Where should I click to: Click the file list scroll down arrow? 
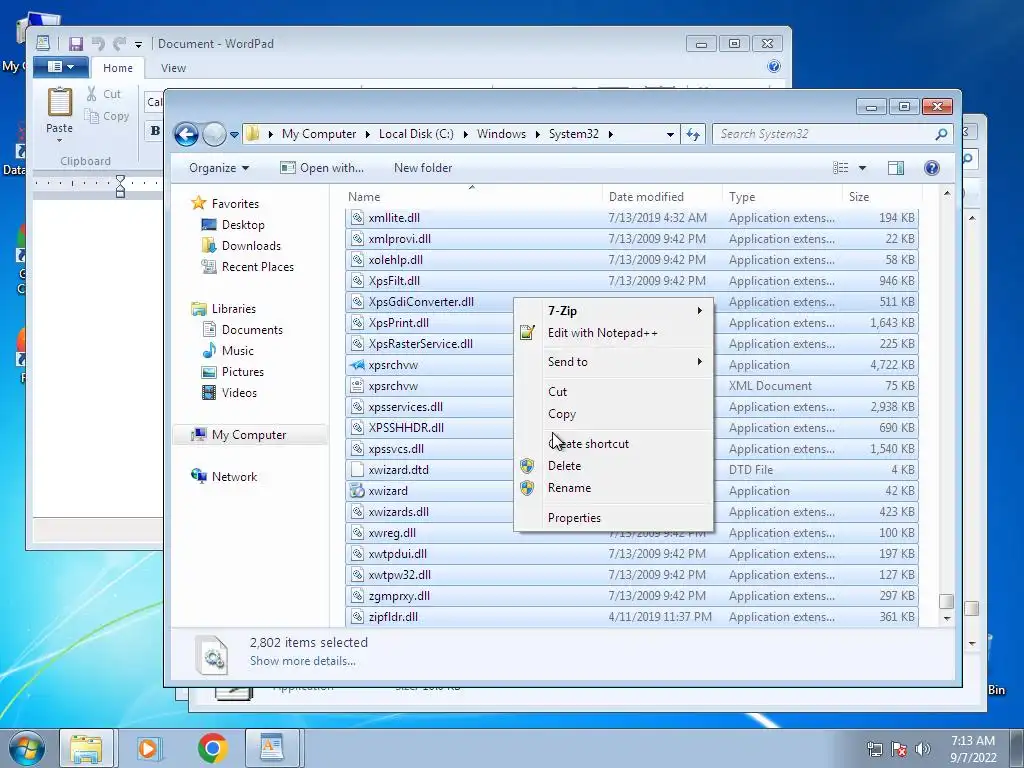tap(947, 618)
